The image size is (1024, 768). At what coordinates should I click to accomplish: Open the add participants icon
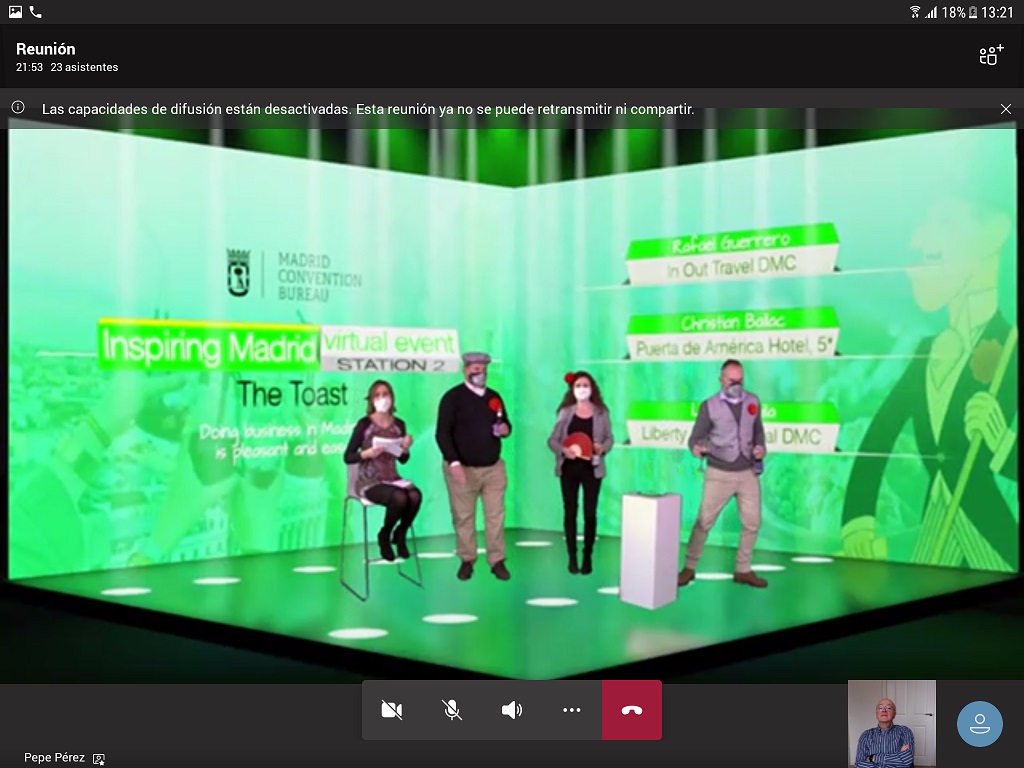(990, 56)
